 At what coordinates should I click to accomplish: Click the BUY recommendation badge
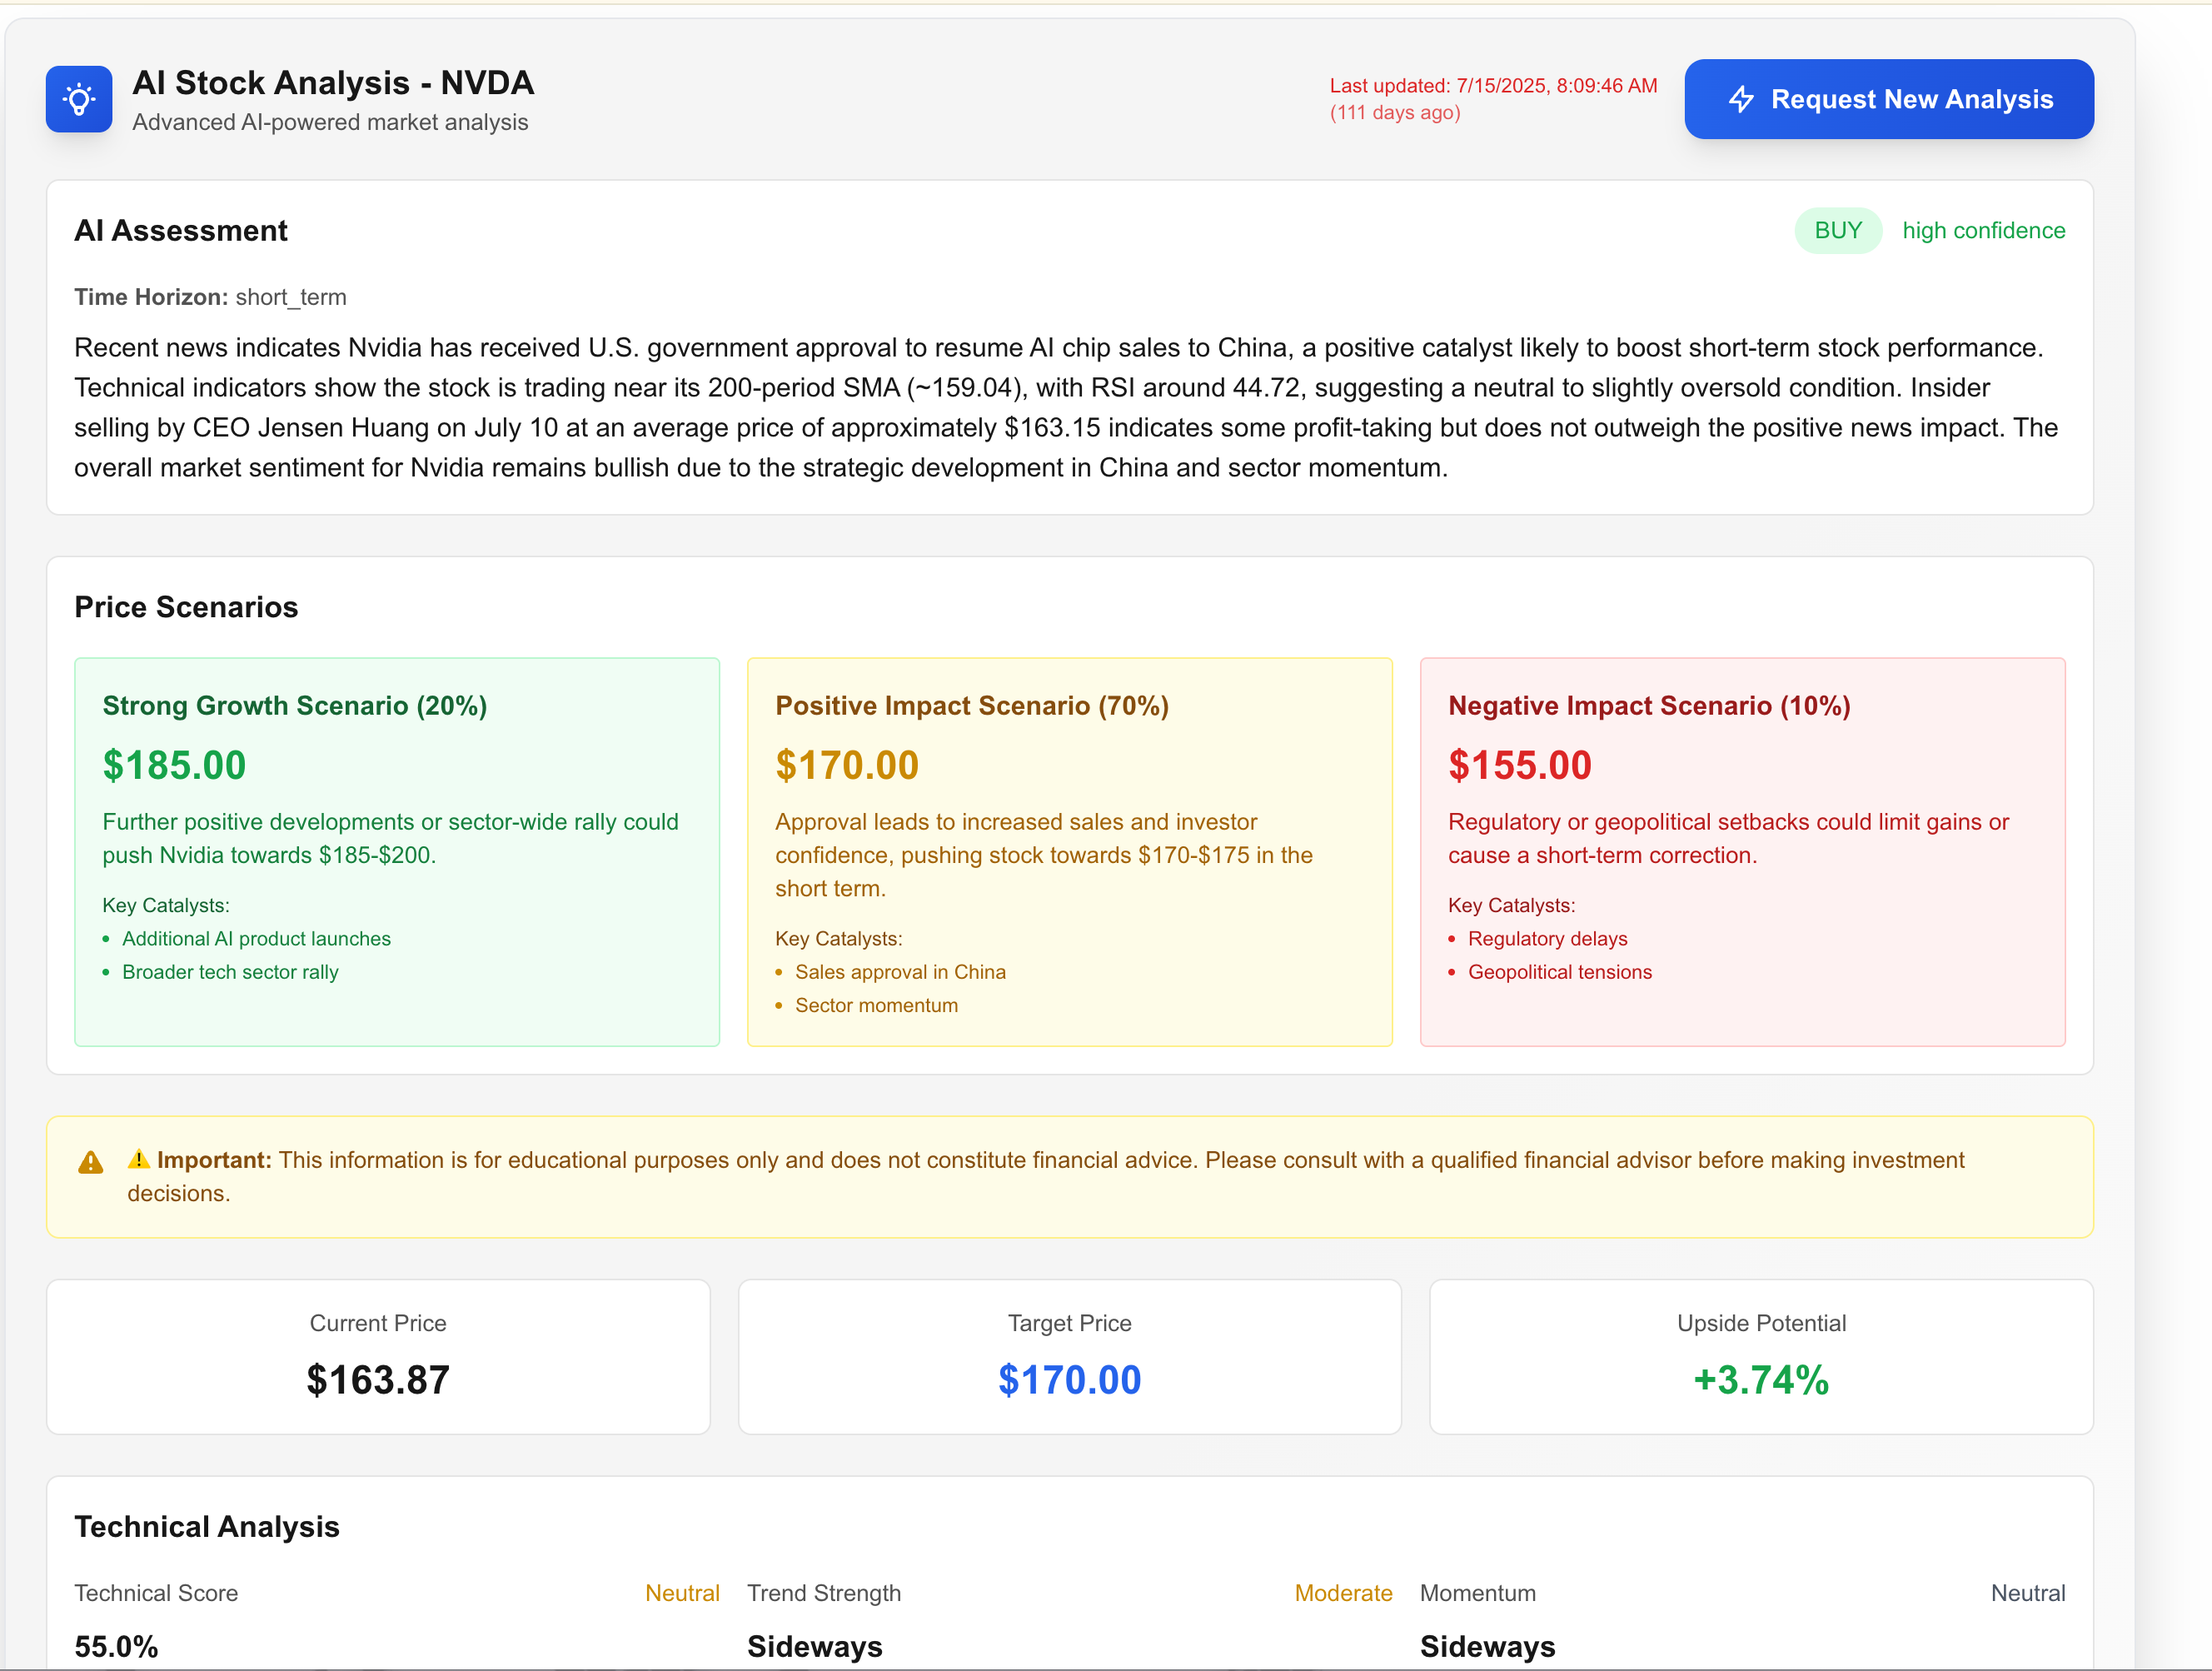pos(1837,231)
